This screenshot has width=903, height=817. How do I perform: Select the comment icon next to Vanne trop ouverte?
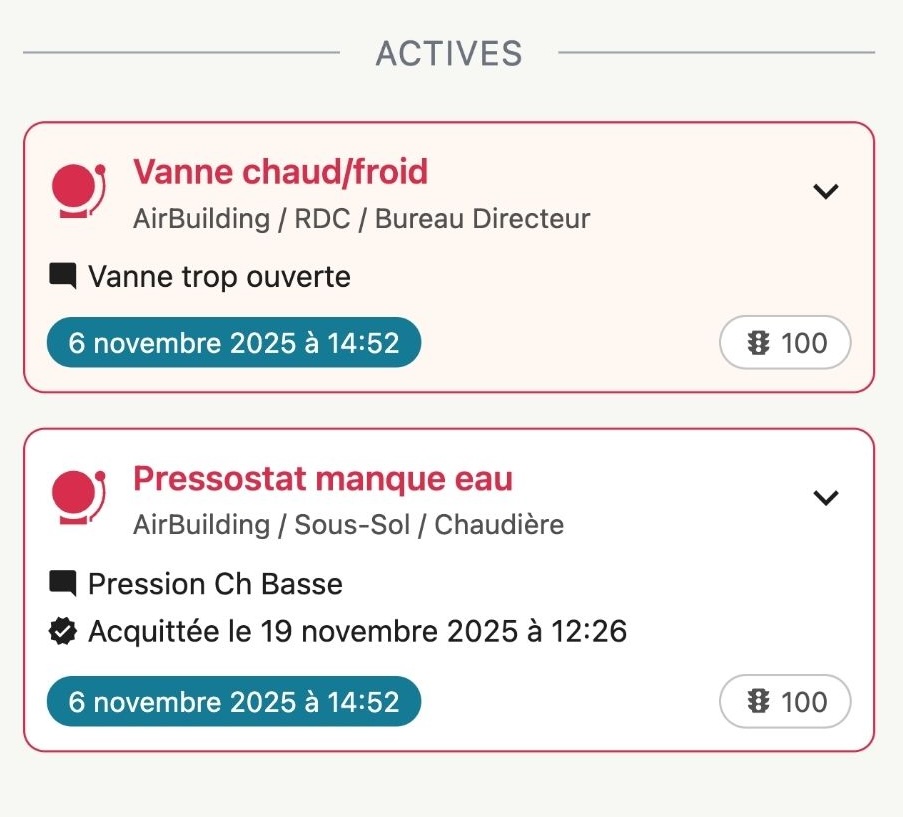62,276
